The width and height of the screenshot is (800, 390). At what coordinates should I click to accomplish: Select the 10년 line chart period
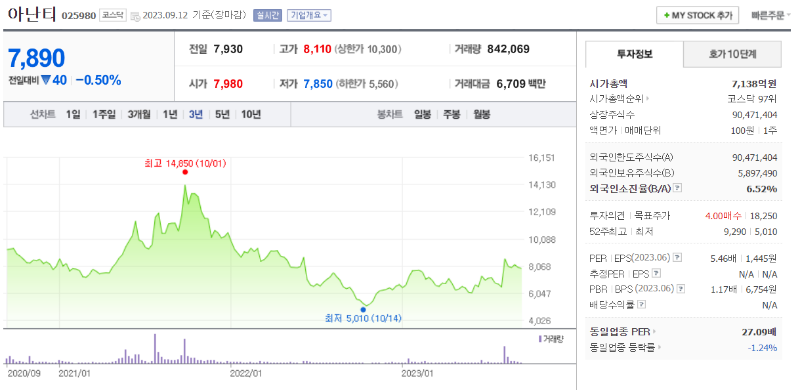[251, 114]
